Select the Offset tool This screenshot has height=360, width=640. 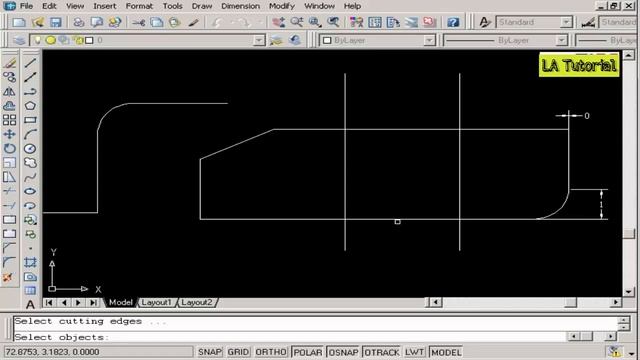tap(9, 106)
